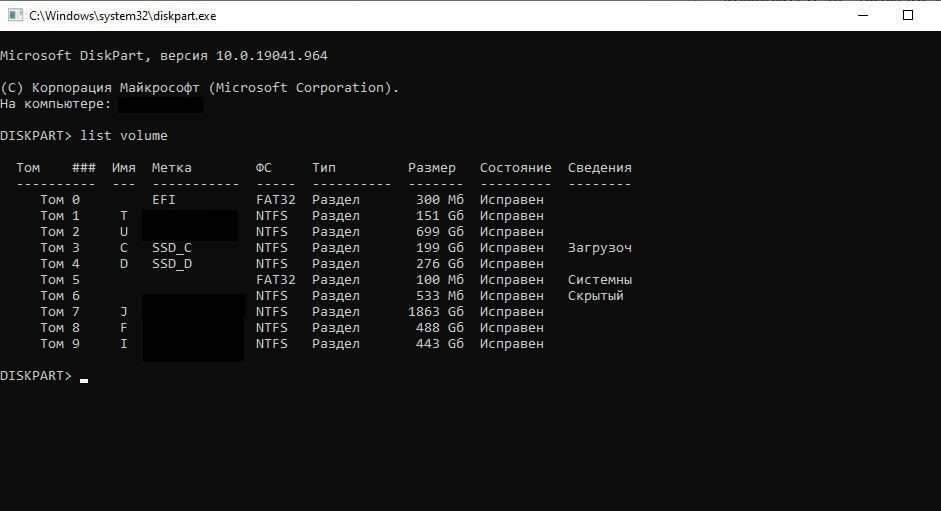Click the Том 9 row letter I

[x=124, y=343]
